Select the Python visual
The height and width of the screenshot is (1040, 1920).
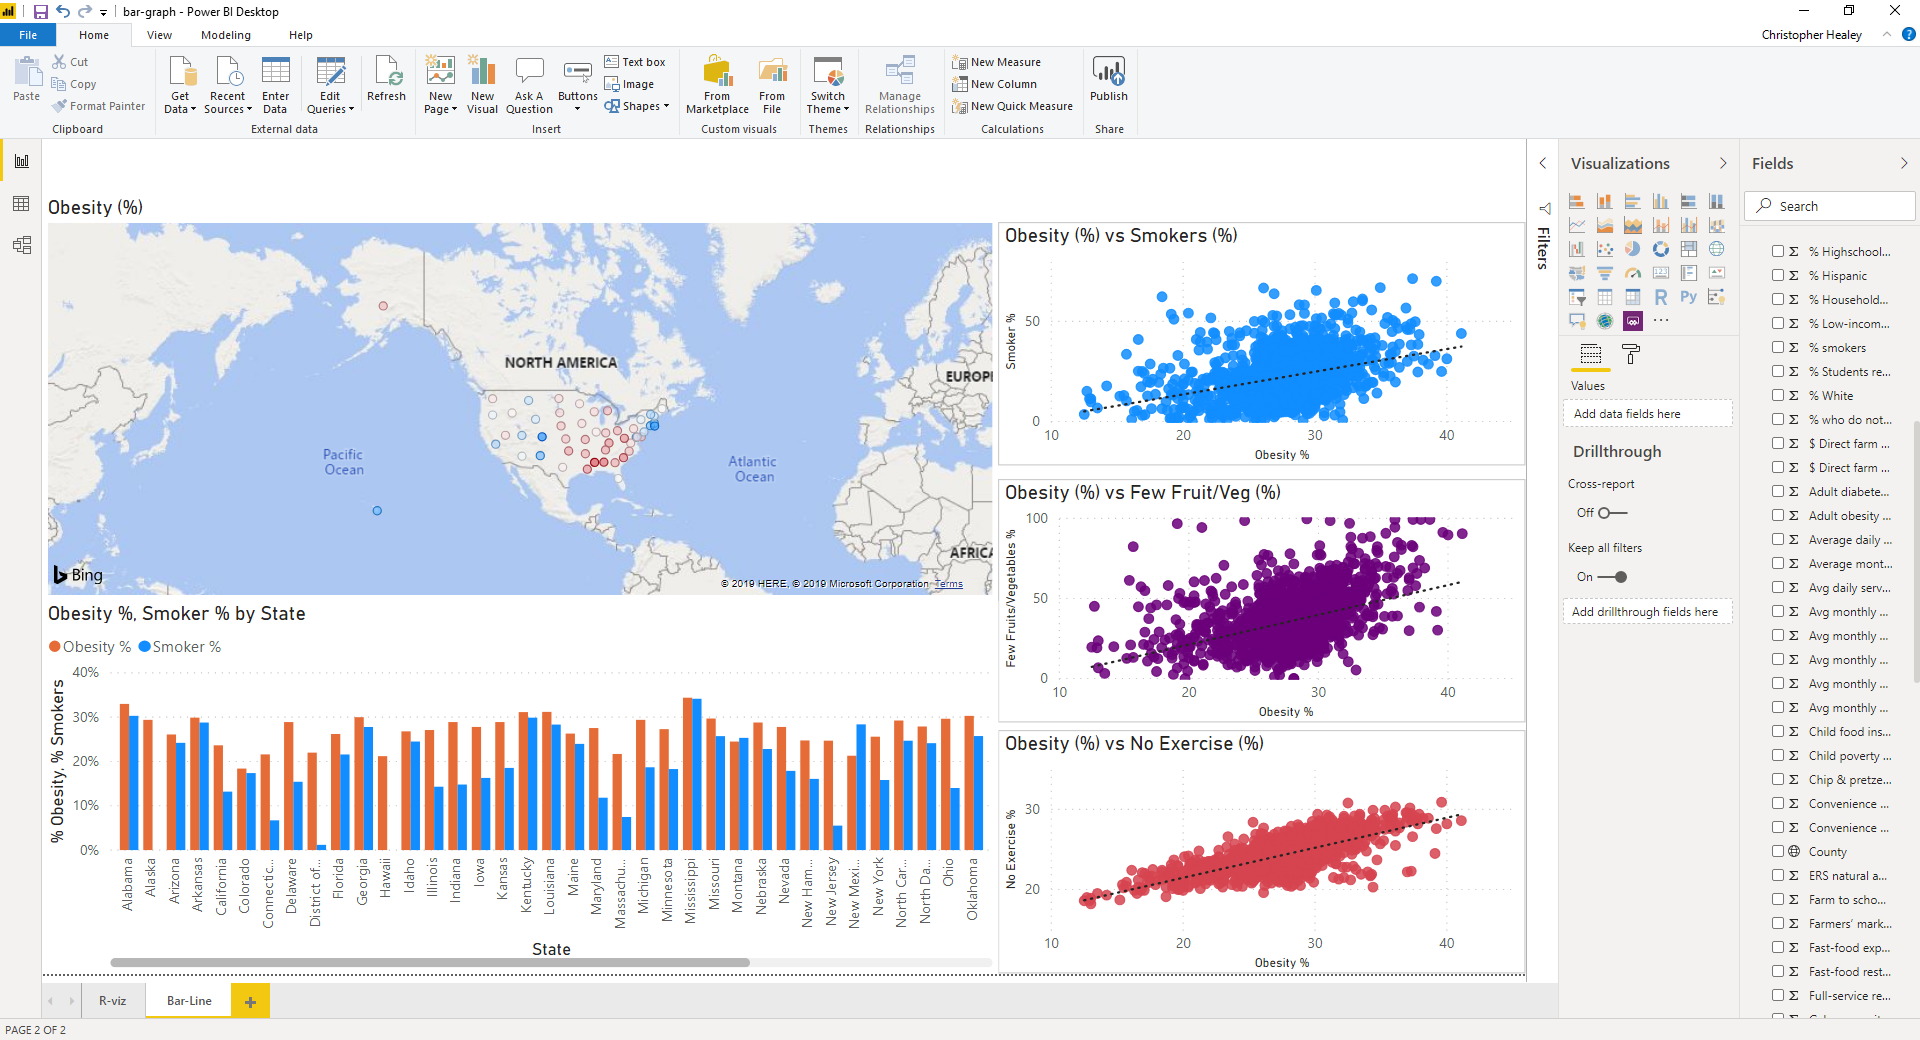pyautogui.click(x=1689, y=297)
